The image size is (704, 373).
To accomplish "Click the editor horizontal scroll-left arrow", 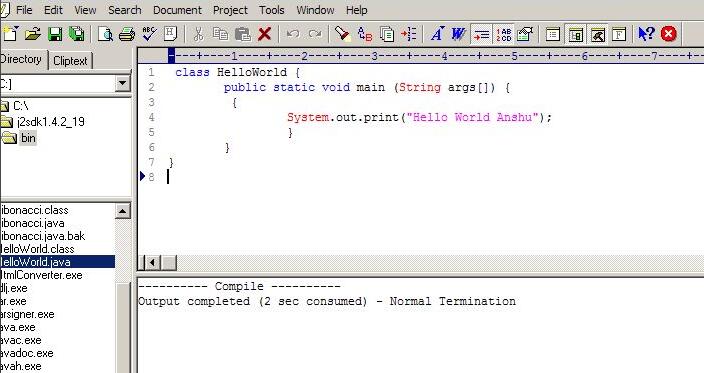I will [153, 263].
